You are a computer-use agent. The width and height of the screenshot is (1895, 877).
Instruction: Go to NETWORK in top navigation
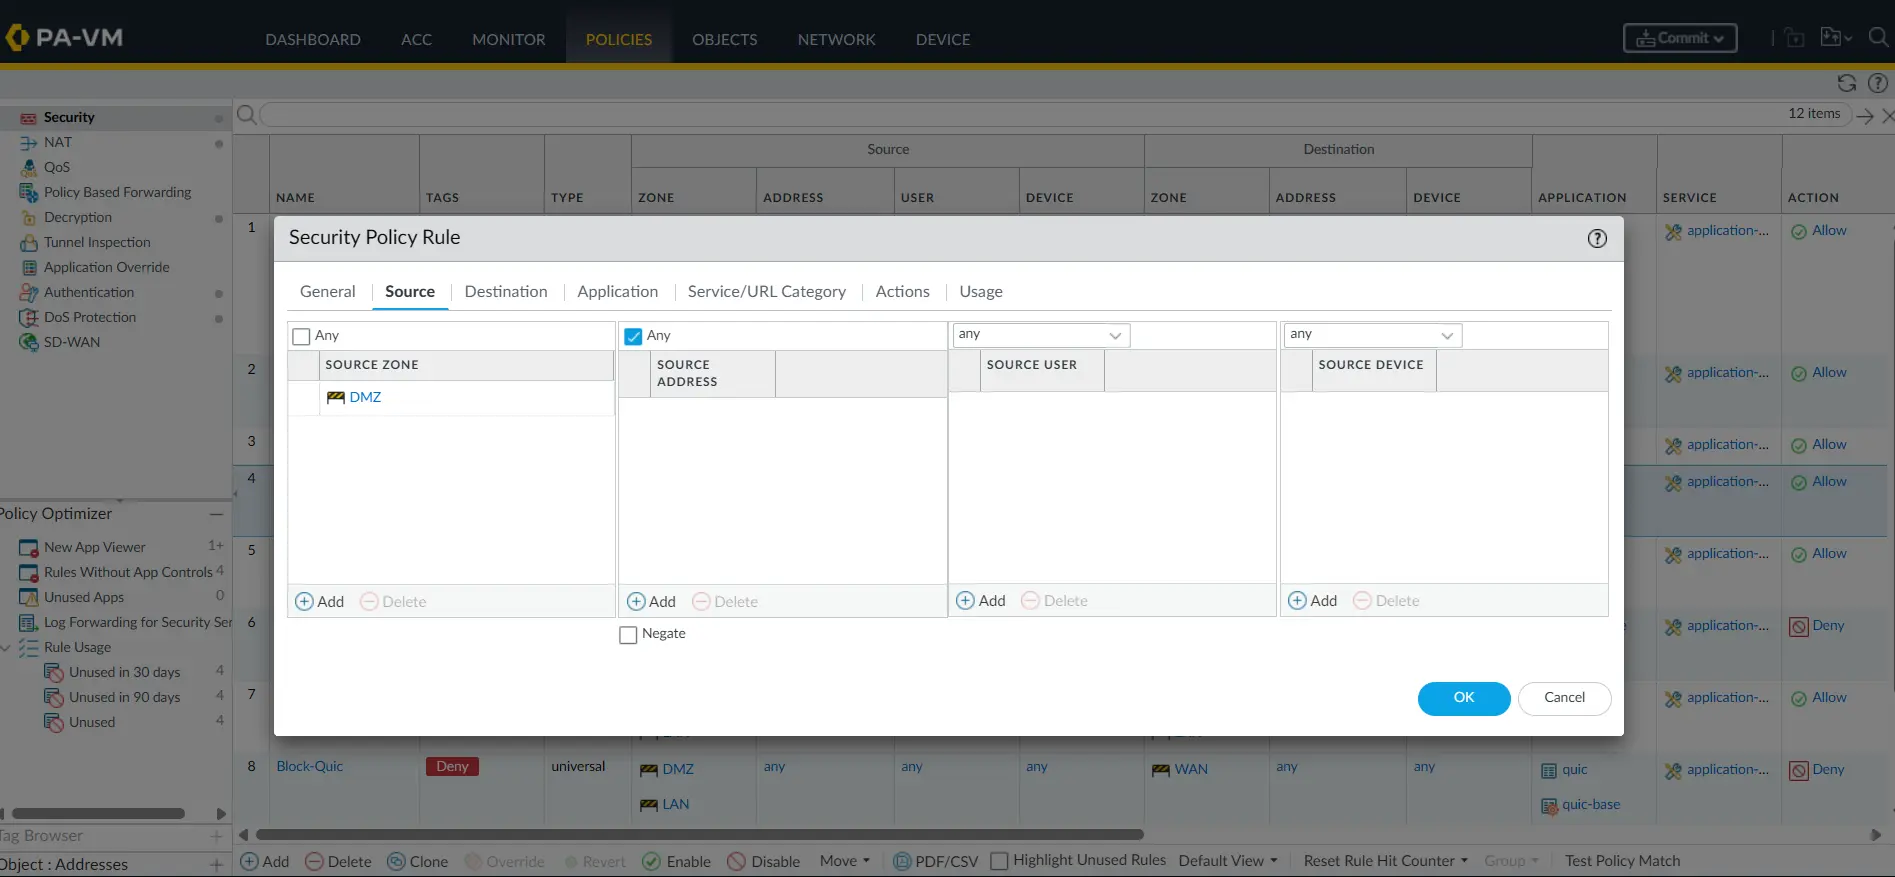click(836, 39)
